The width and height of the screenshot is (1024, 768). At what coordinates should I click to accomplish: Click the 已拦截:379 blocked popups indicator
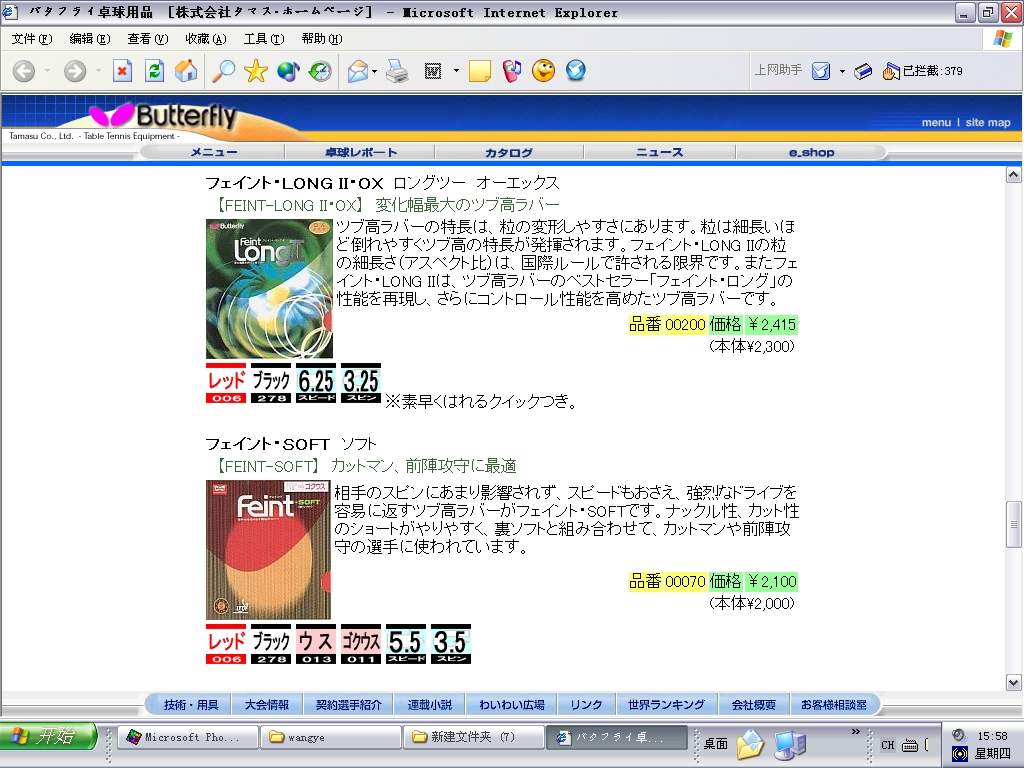[x=923, y=71]
